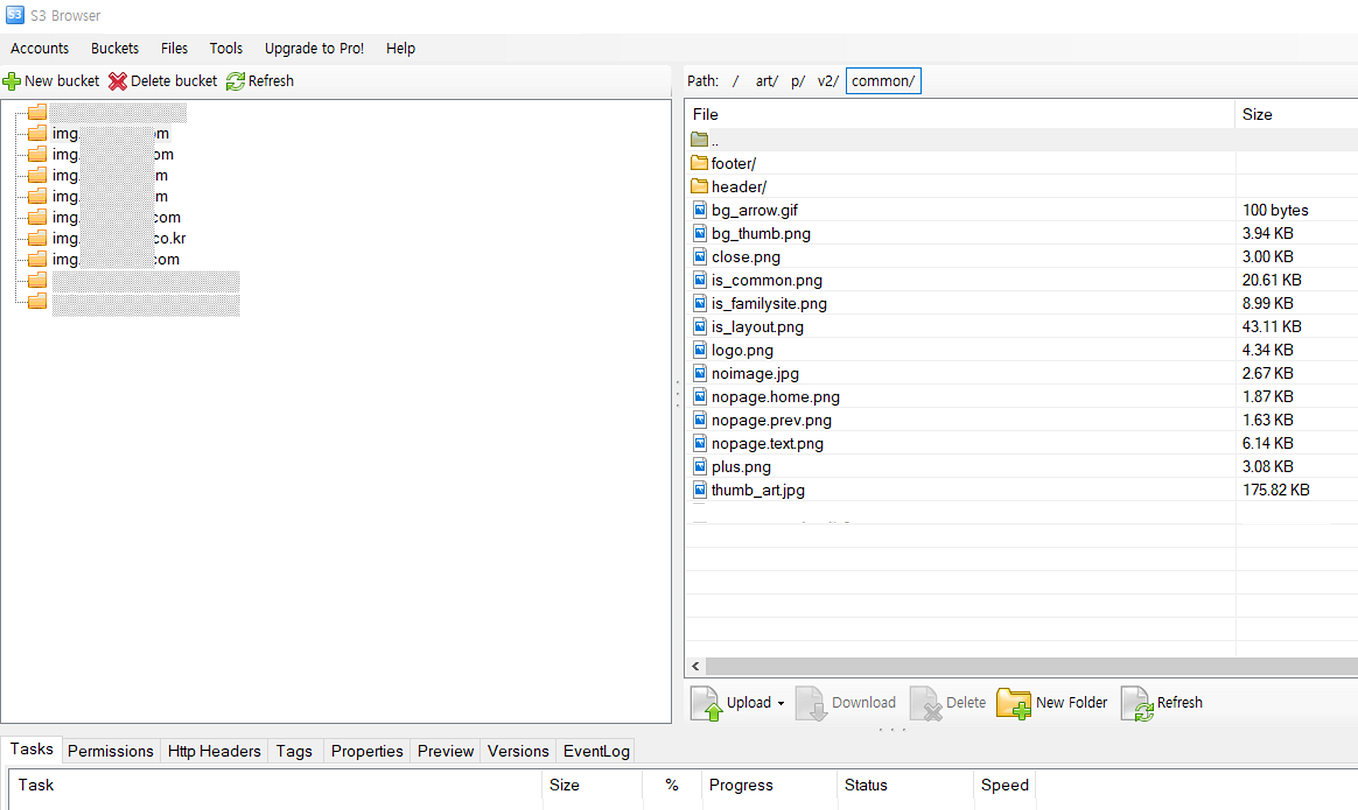Click Upgrade to Pro! in the menu bar
This screenshot has height=810, width=1358.
[314, 48]
